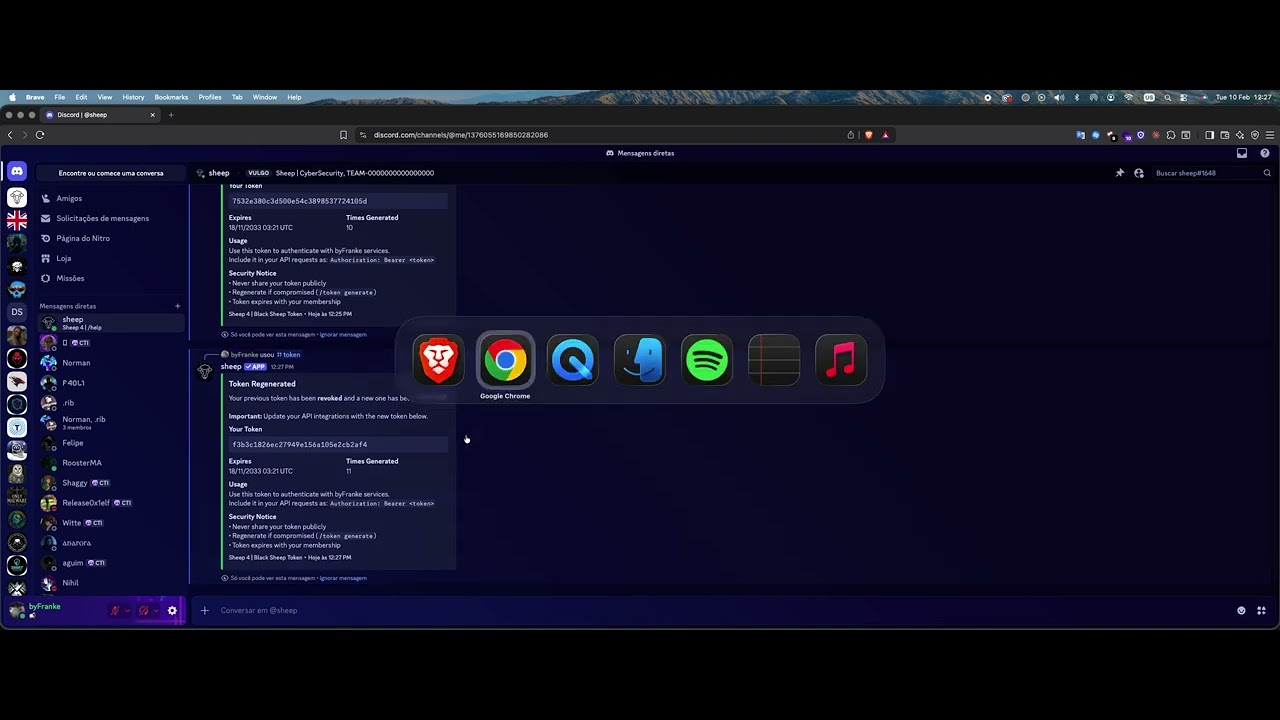Reload the page in Brave
Screen dimensions: 1280x720
40,135
